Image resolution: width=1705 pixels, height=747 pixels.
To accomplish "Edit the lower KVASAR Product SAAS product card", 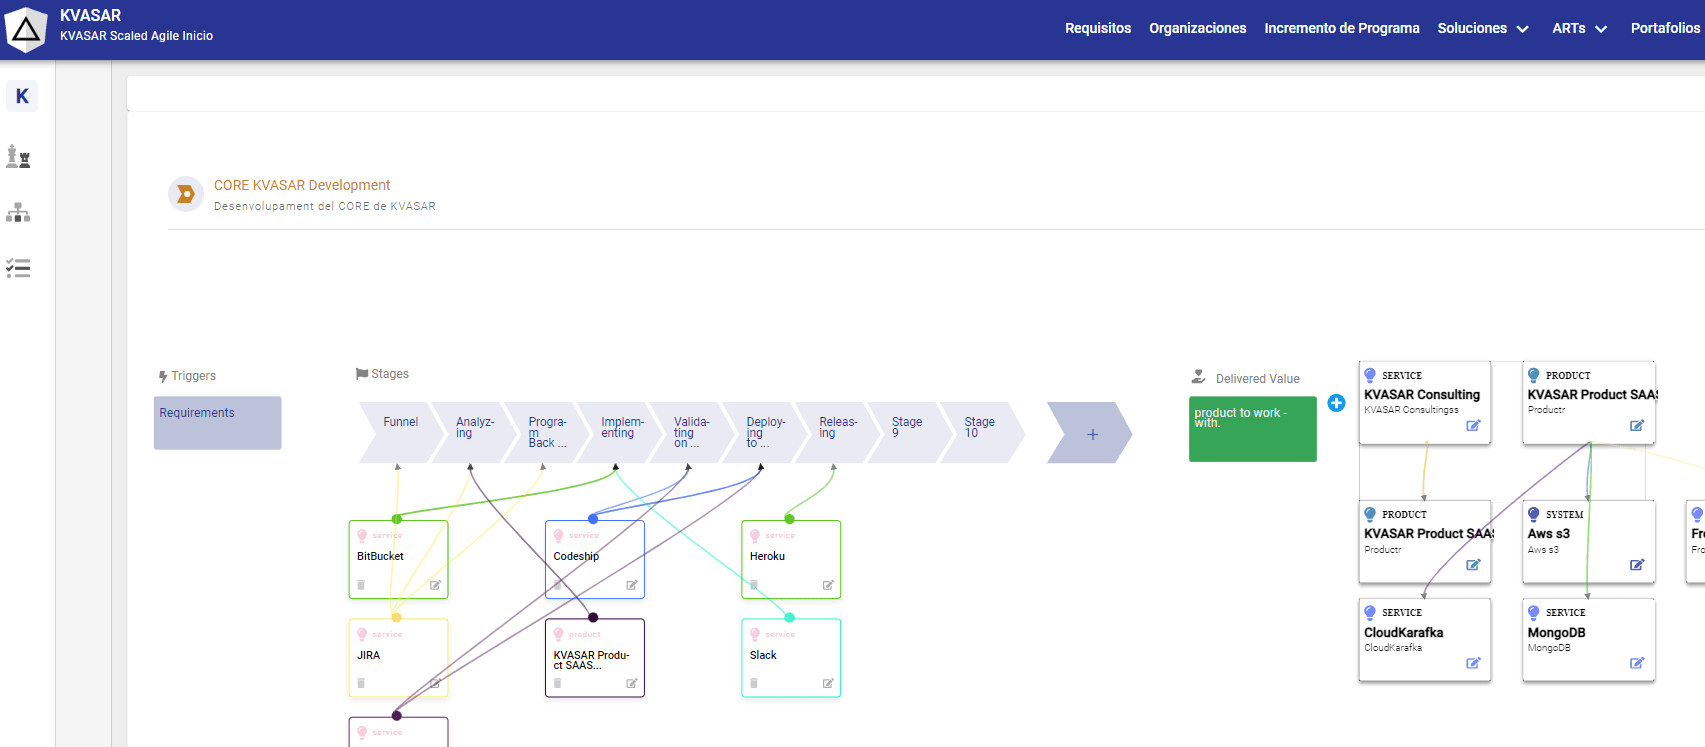I will tap(1473, 565).
